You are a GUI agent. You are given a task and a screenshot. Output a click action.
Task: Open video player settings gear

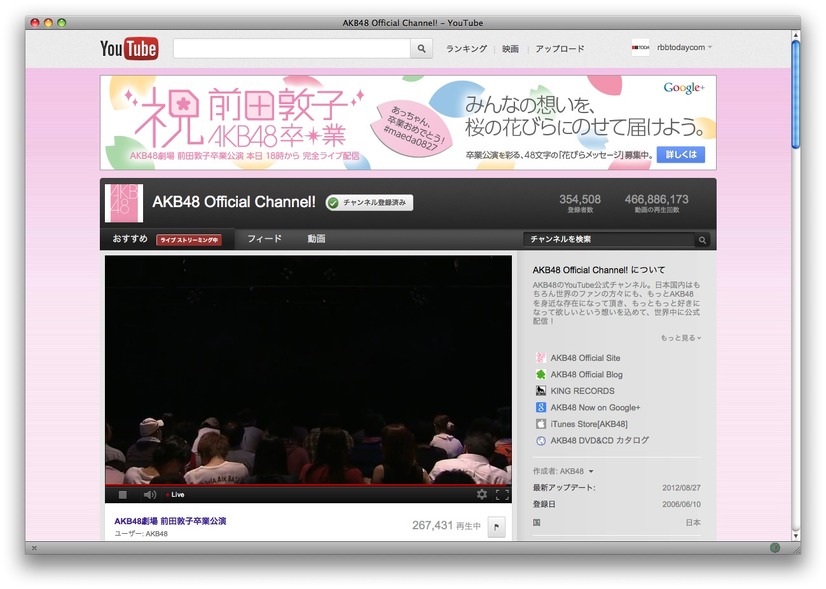pos(481,494)
